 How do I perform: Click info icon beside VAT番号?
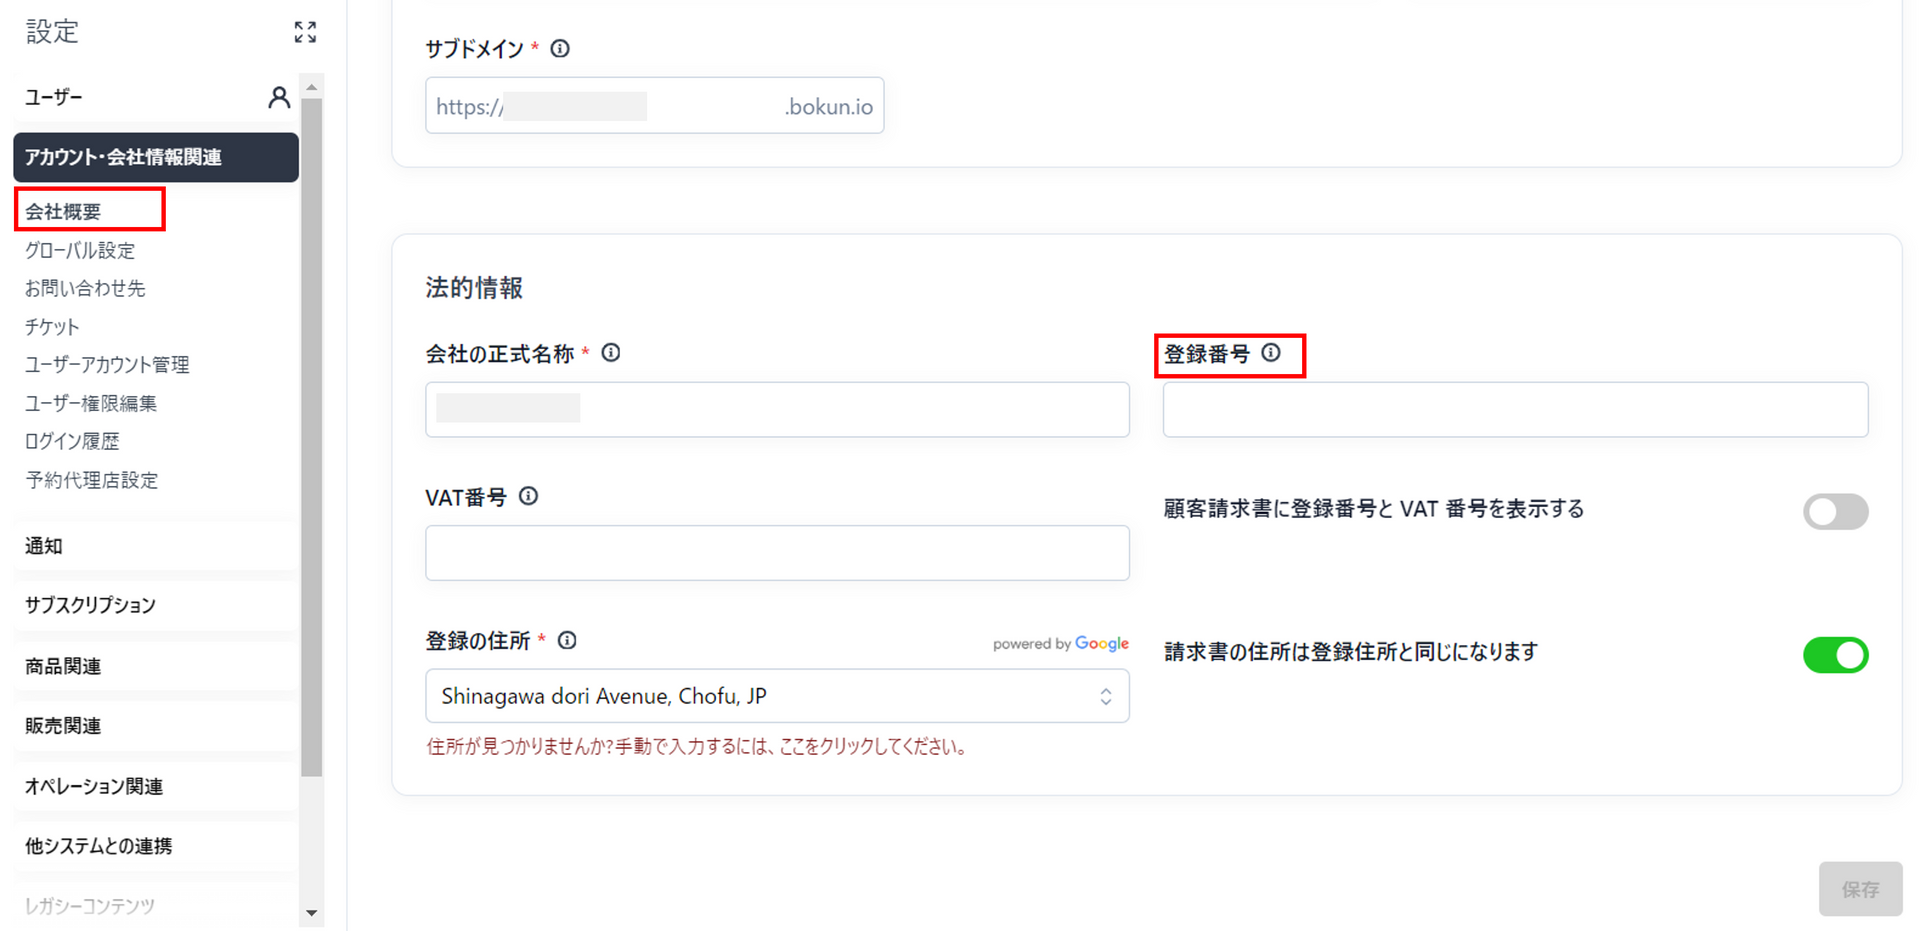529,496
